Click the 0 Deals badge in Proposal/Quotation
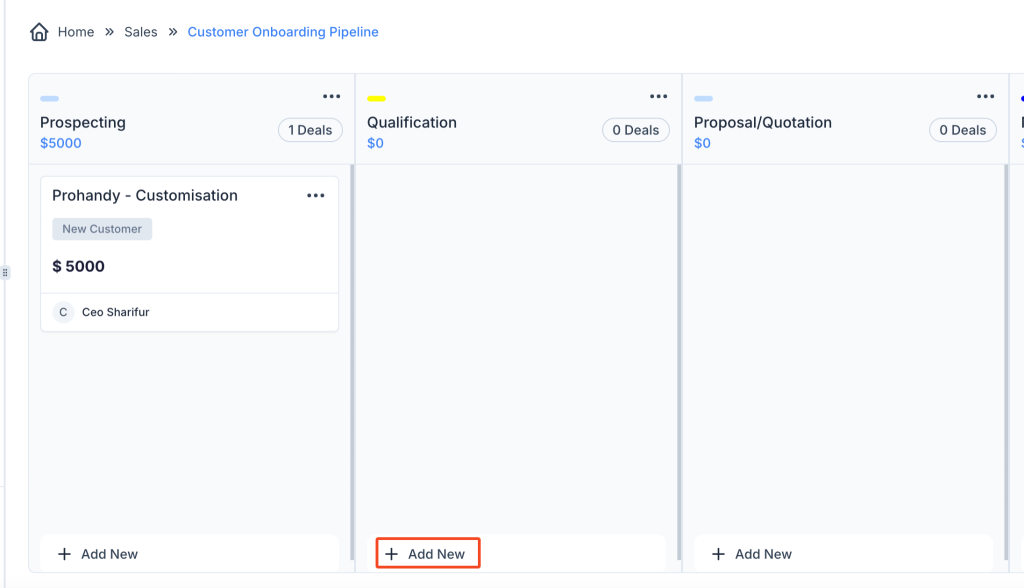This screenshot has height=588, width=1024. 963,130
